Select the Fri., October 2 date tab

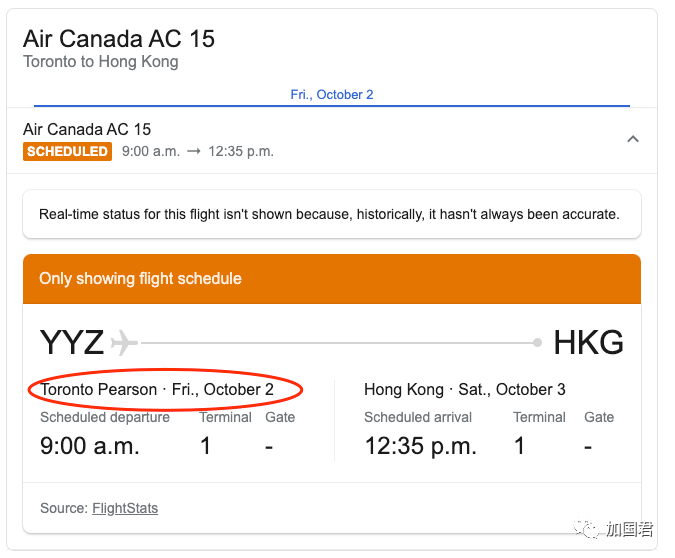[x=332, y=94]
